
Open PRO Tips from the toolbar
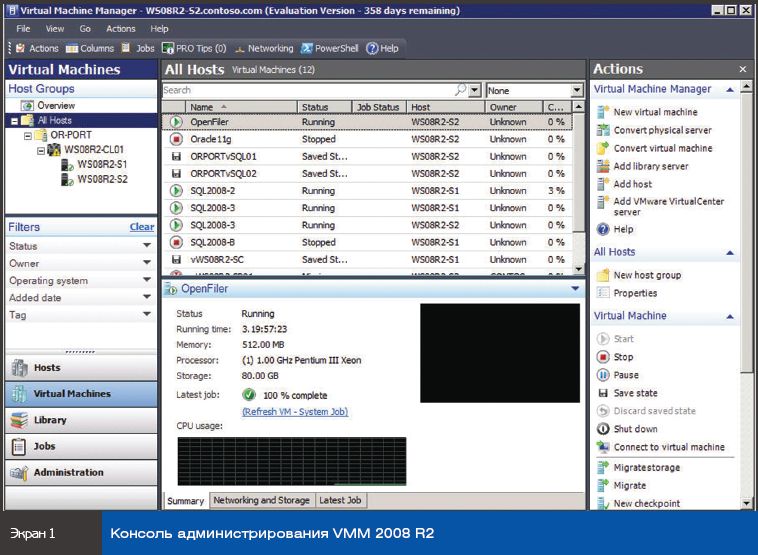[198, 48]
